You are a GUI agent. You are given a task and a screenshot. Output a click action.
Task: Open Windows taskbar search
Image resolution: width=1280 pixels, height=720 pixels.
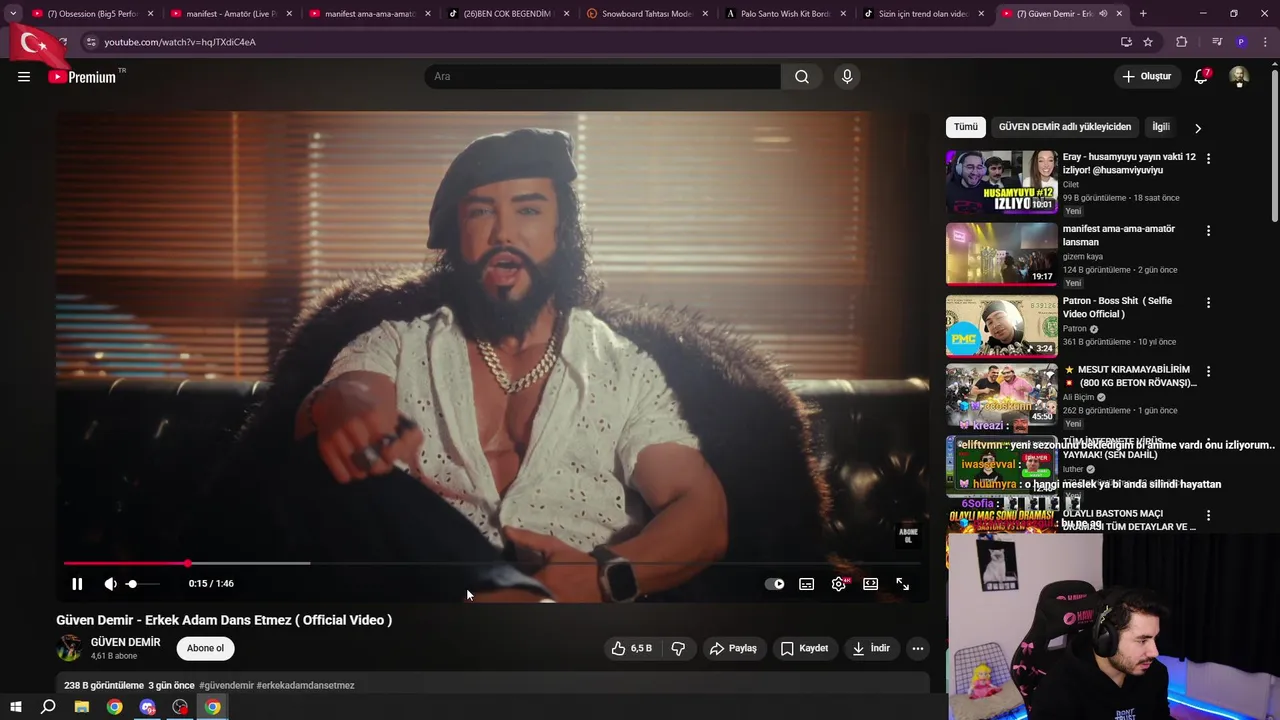pos(48,707)
